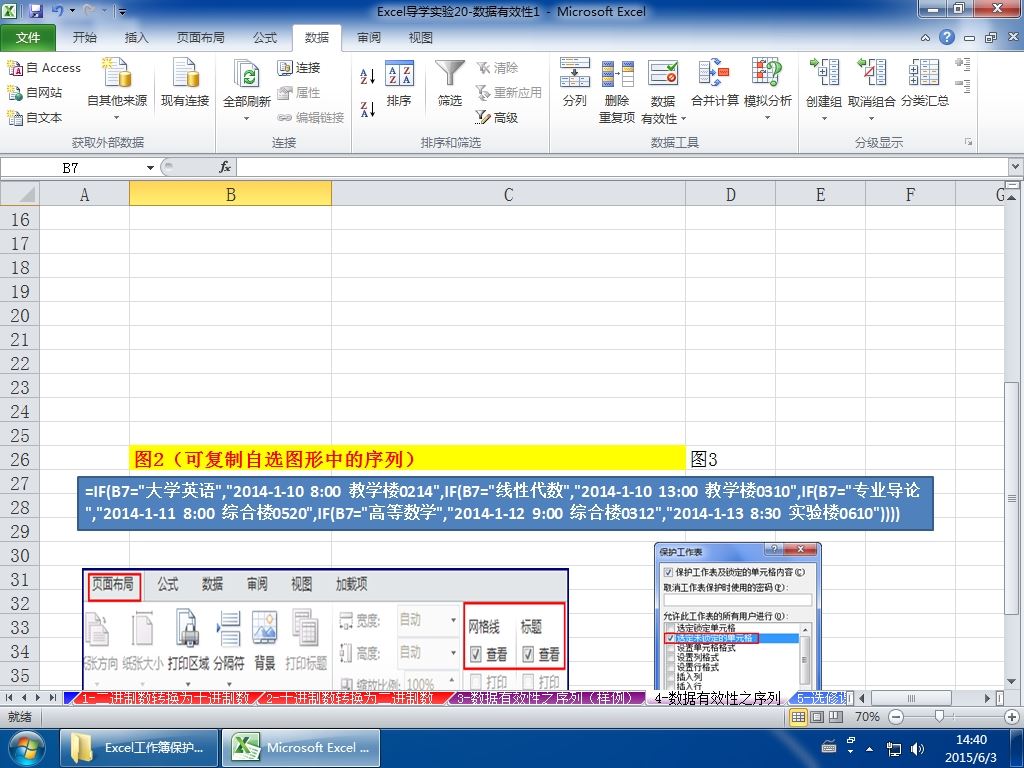Click the What-If Analysis (模拟分析) icon
1024x768 pixels.
pos(767,73)
